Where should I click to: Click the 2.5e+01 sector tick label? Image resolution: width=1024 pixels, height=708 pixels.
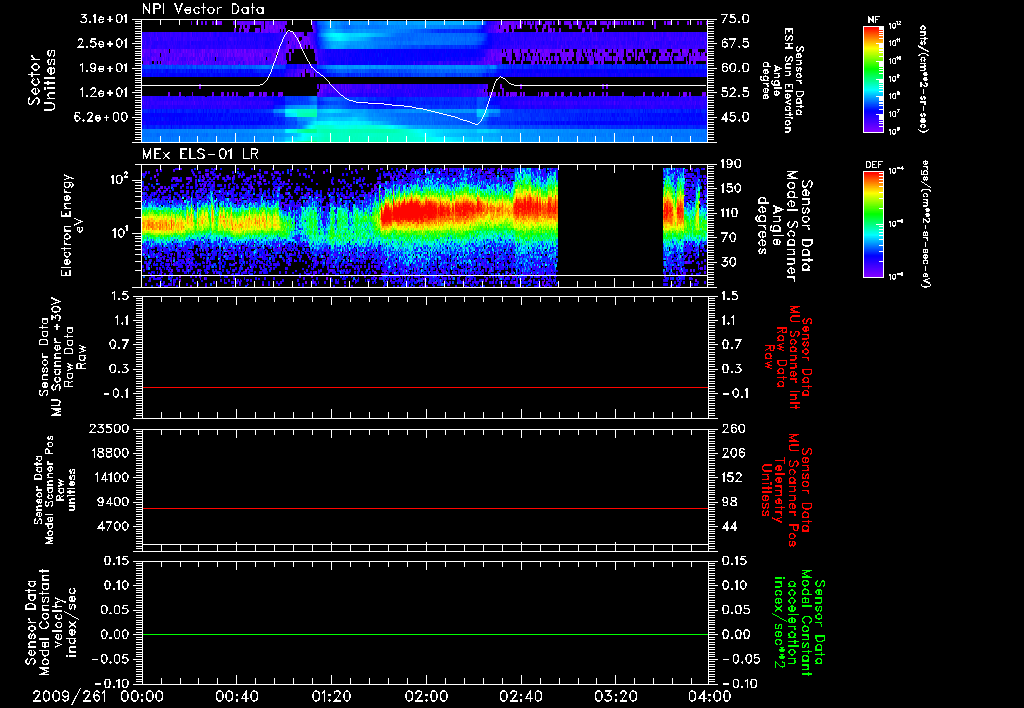(104, 43)
